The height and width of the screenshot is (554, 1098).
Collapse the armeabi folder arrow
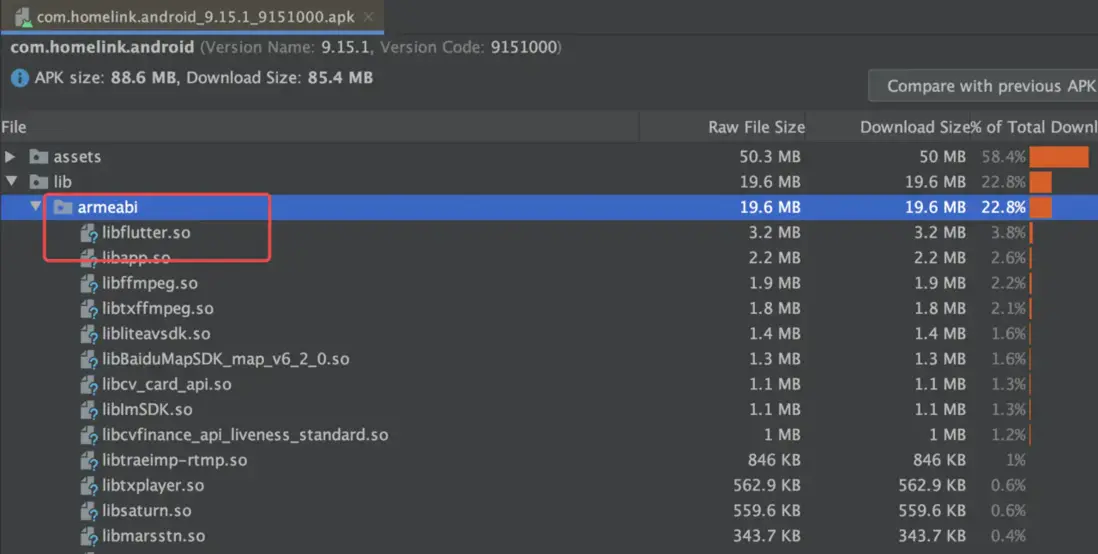(36, 207)
